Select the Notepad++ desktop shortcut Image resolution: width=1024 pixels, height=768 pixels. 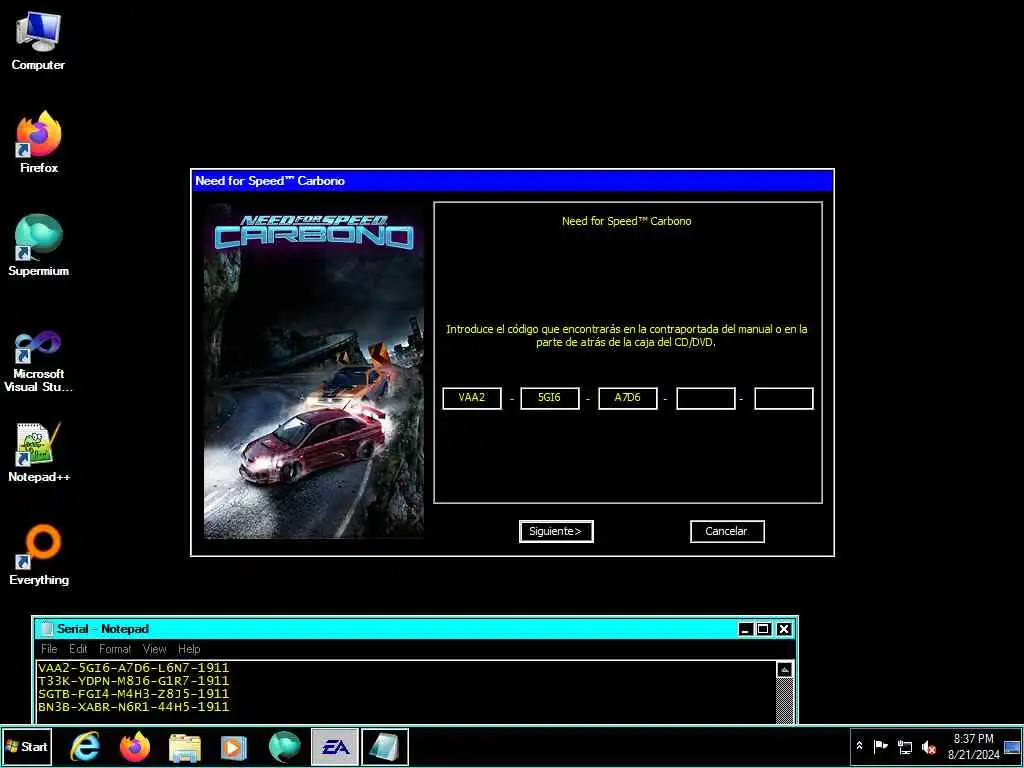(39, 452)
